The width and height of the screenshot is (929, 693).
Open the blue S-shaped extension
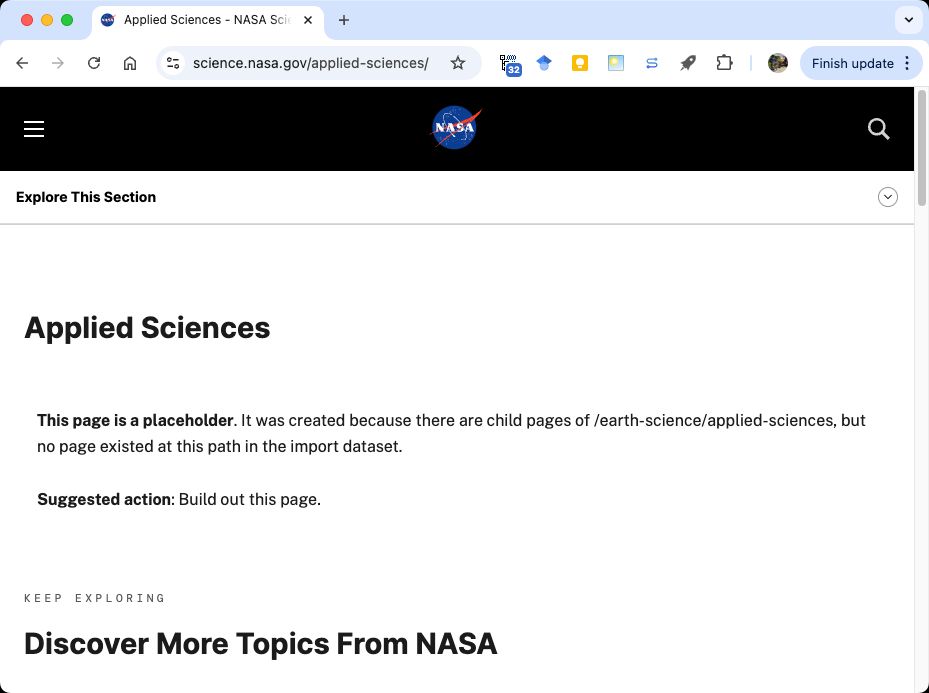(652, 63)
